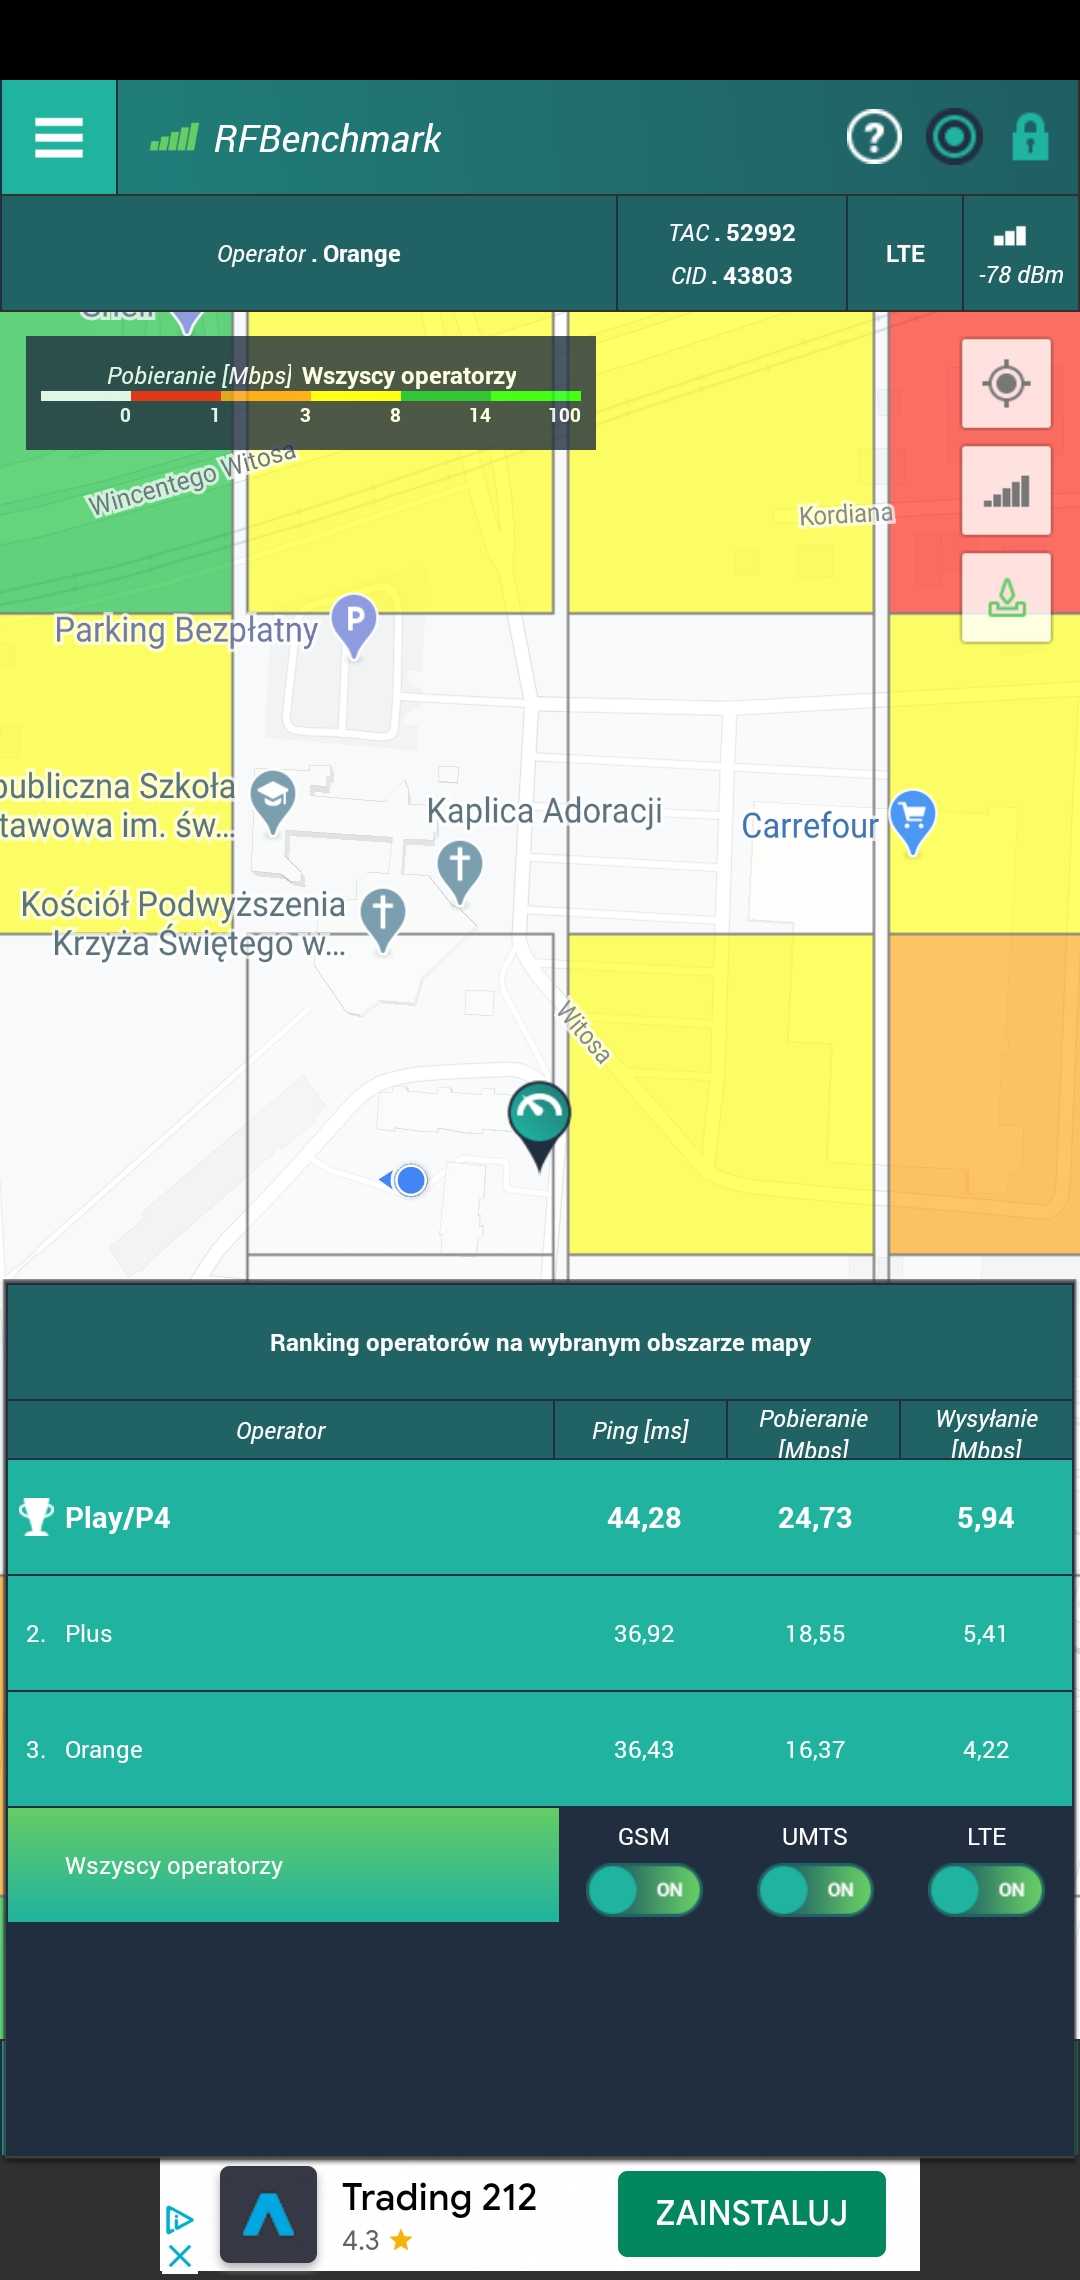Expand the Pobieranie legend panel

311,393
